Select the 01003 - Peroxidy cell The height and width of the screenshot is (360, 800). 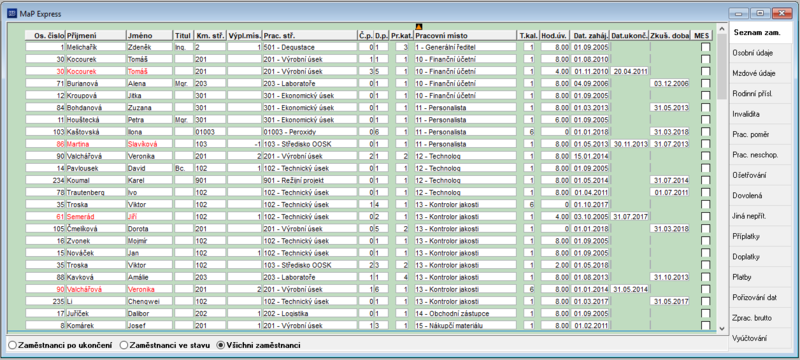pyautogui.click(x=310, y=132)
